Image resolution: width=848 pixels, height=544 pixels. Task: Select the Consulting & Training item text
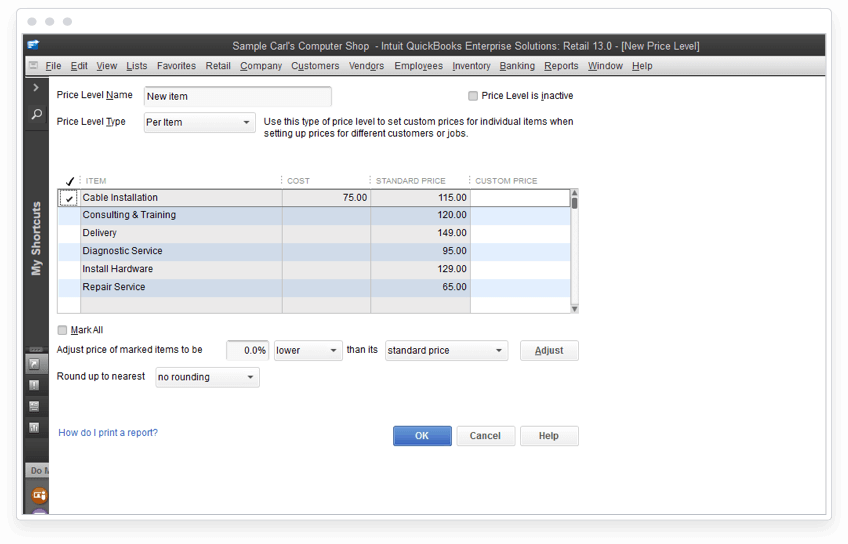[129, 215]
